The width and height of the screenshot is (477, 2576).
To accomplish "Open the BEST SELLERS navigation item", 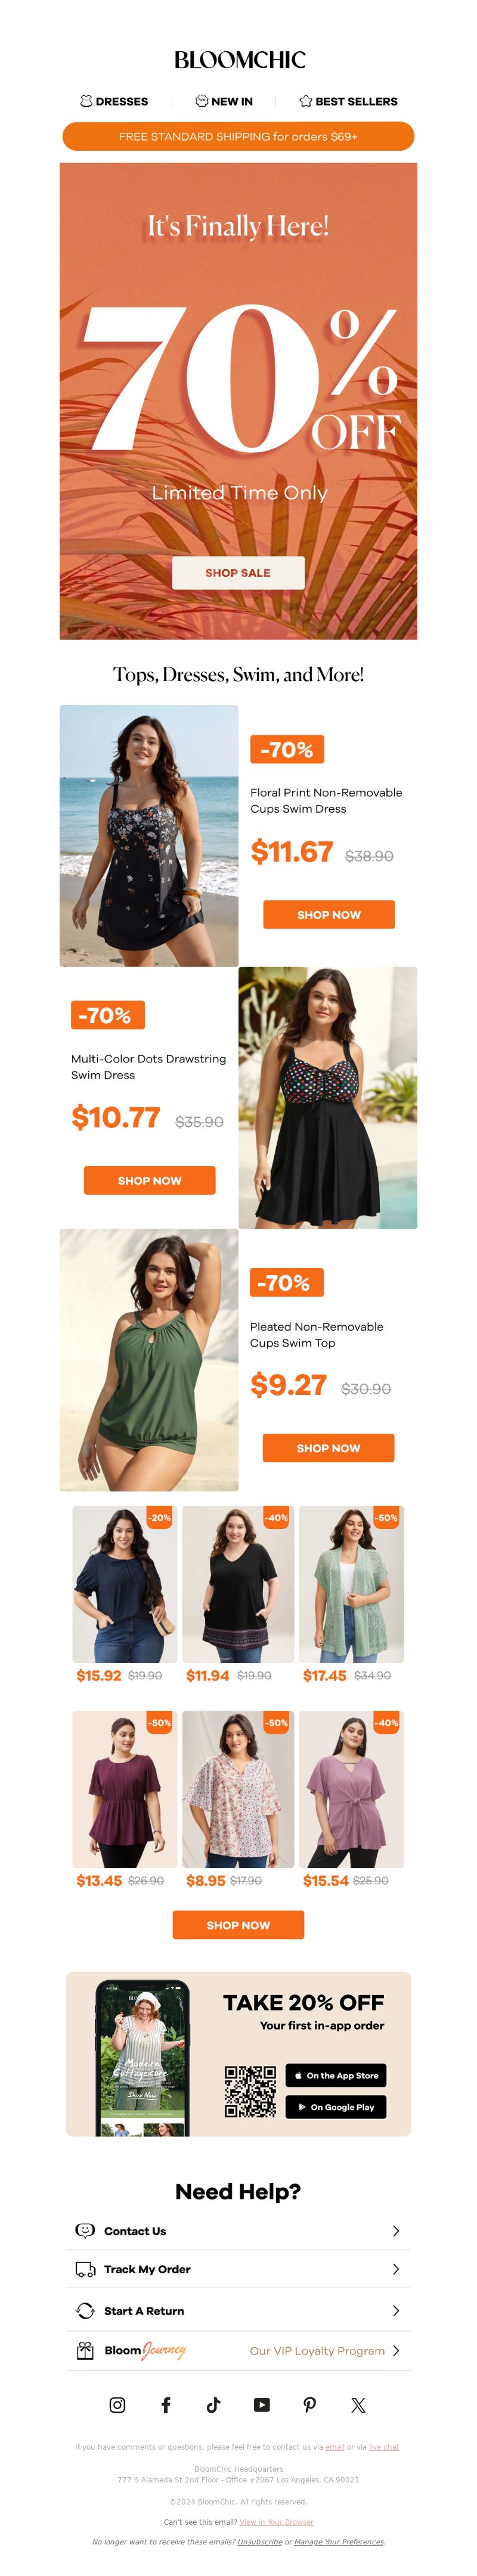I will [348, 101].
